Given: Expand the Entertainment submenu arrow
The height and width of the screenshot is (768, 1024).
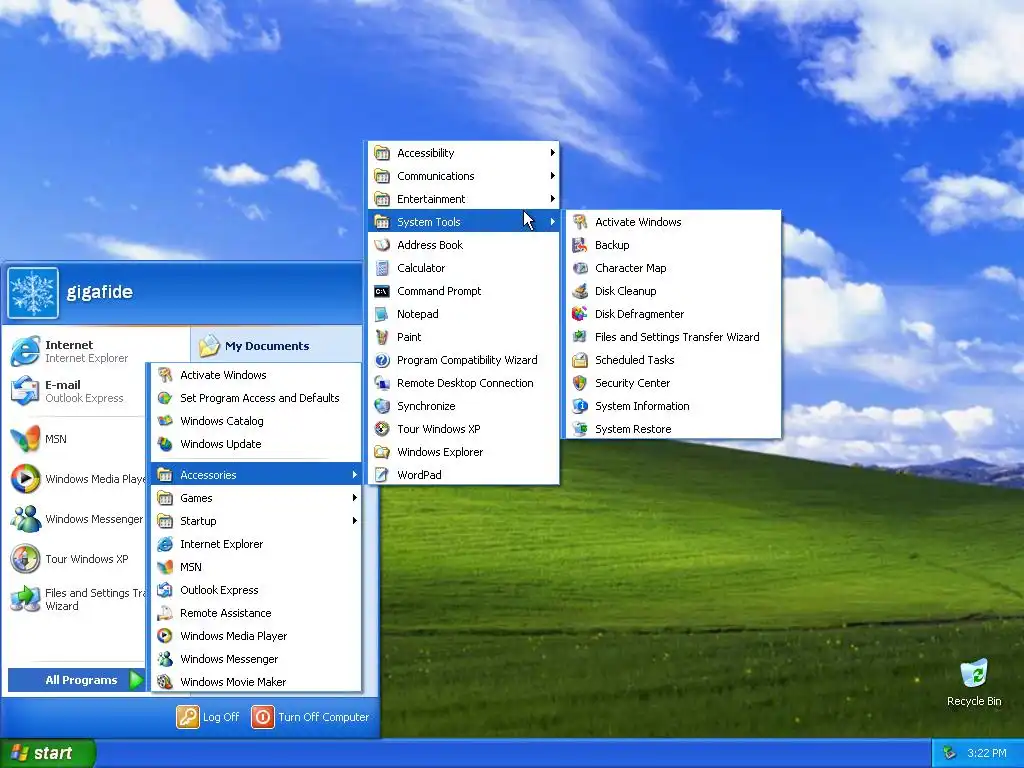Looking at the screenshot, I should click(x=552, y=199).
